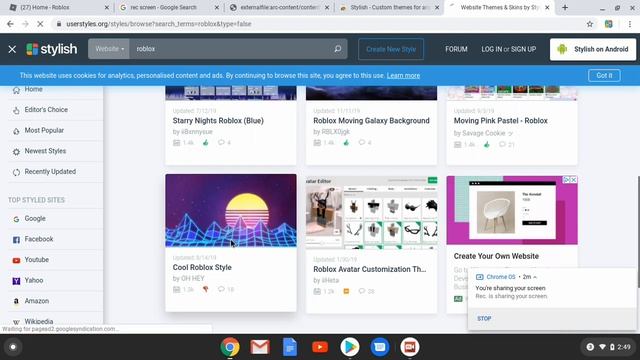This screenshot has height=360, width=640.
Task: Open the system tray showing 2:49
Action: tap(608, 347)
